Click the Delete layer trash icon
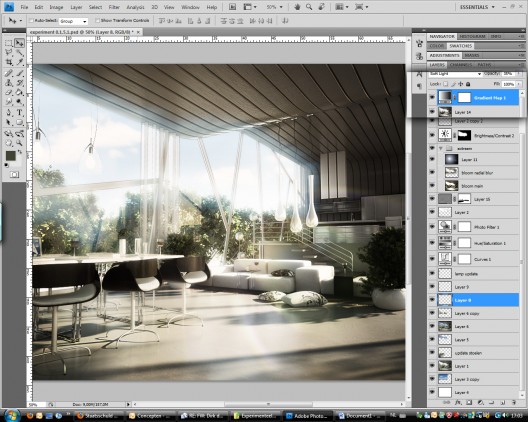Image resolution: width=528 pixels, height=422 pixels. pyautogui.click(x=514, y=402)
